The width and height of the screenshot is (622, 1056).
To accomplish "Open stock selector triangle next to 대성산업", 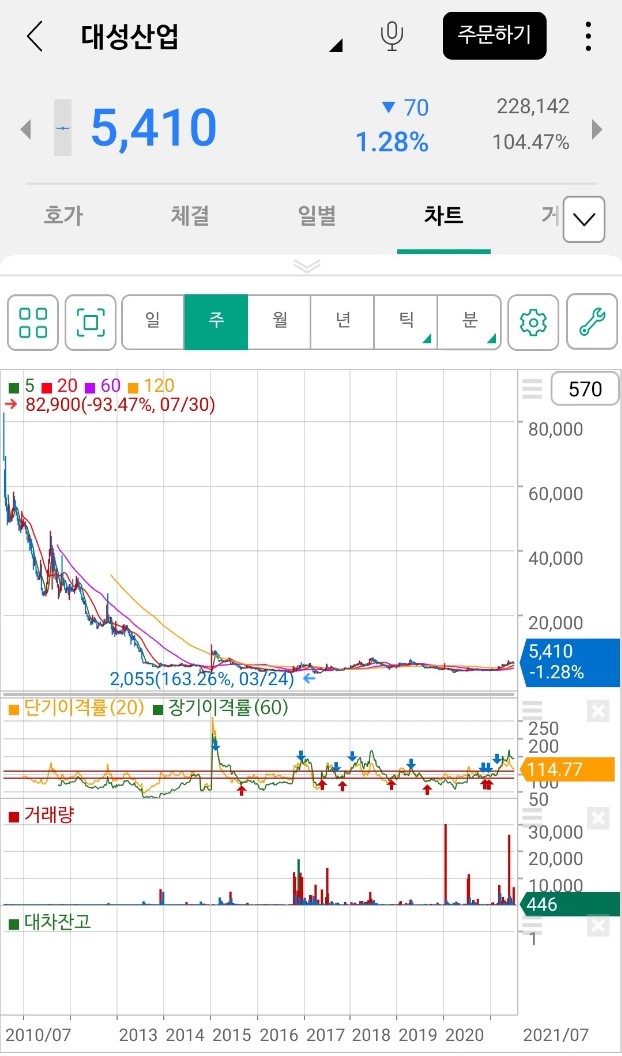I will pos(335,46).
